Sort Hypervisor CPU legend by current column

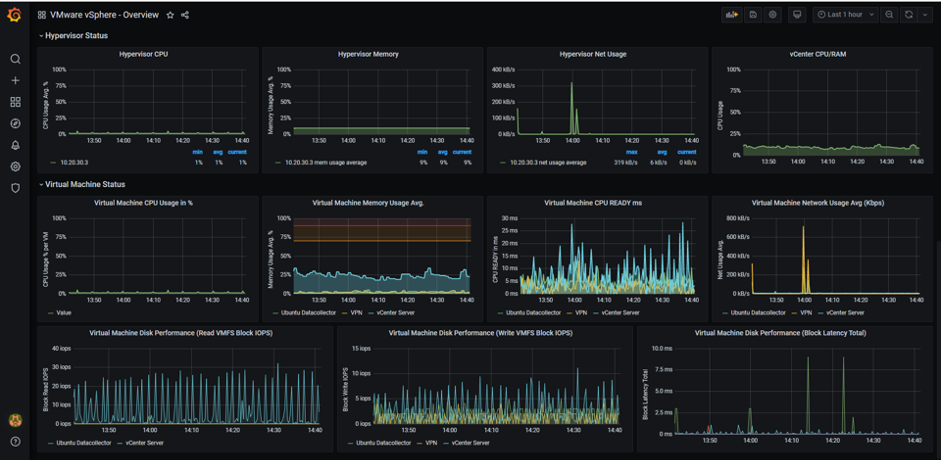(x=237, y=152)
